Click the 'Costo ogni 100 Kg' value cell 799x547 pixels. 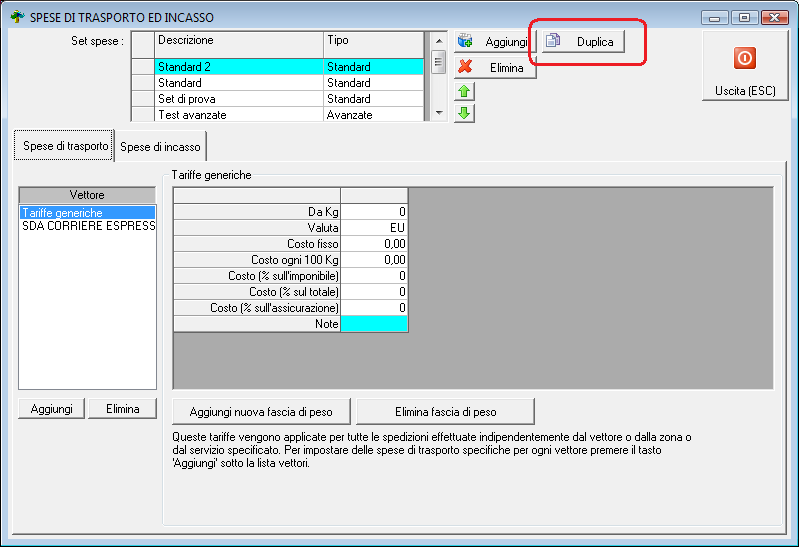(374, 260)
